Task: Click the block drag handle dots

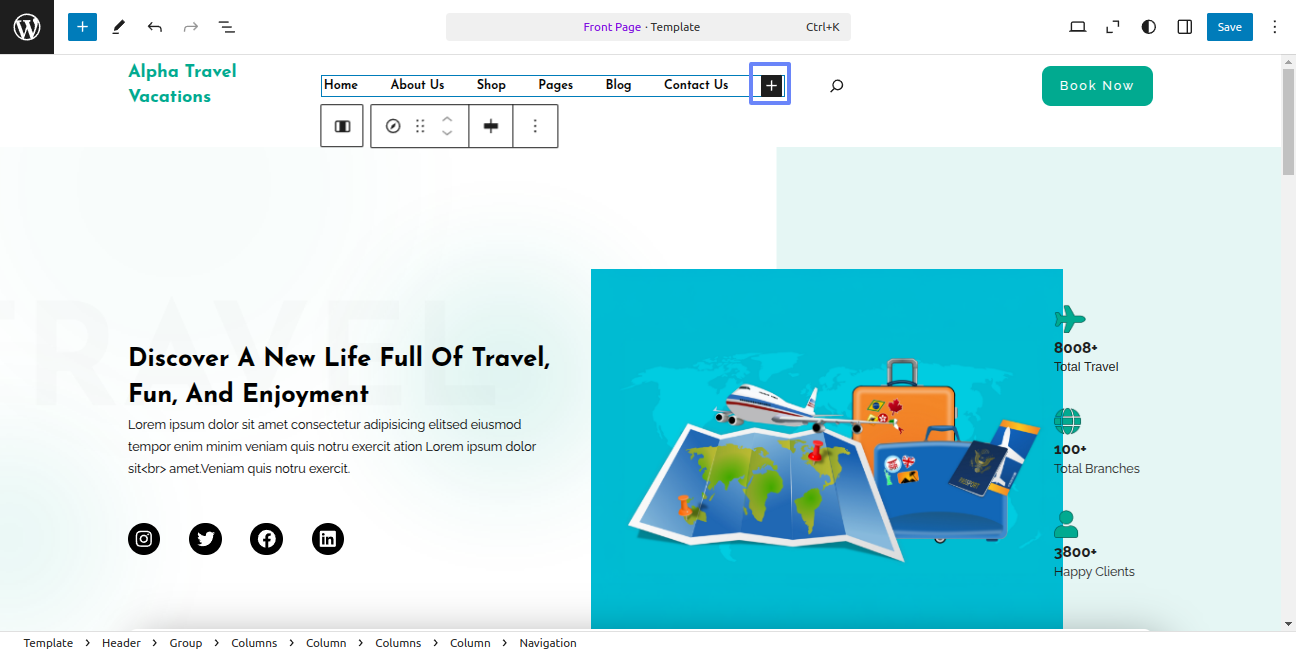Action: [420, 126]
